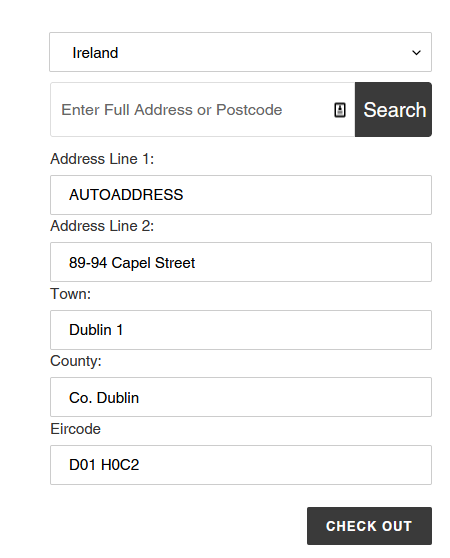Open the Ireland country selector
Viewport: 450px width, 558px height.
(240, 52)
